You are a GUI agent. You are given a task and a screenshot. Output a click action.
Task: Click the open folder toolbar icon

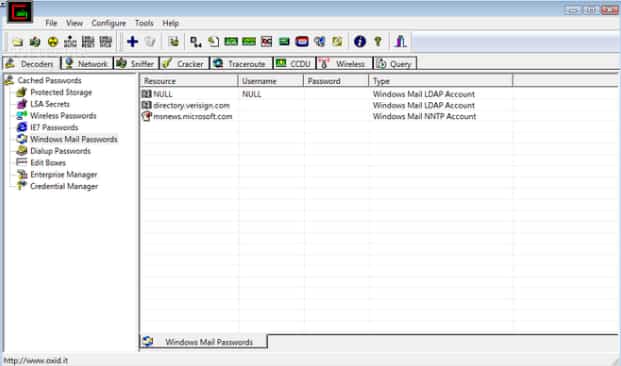point(17,42)
